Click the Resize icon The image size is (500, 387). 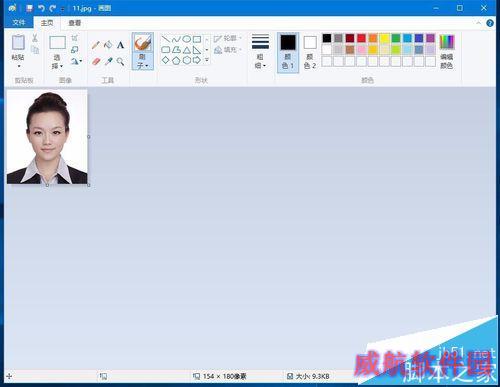[x=75, y=50]
